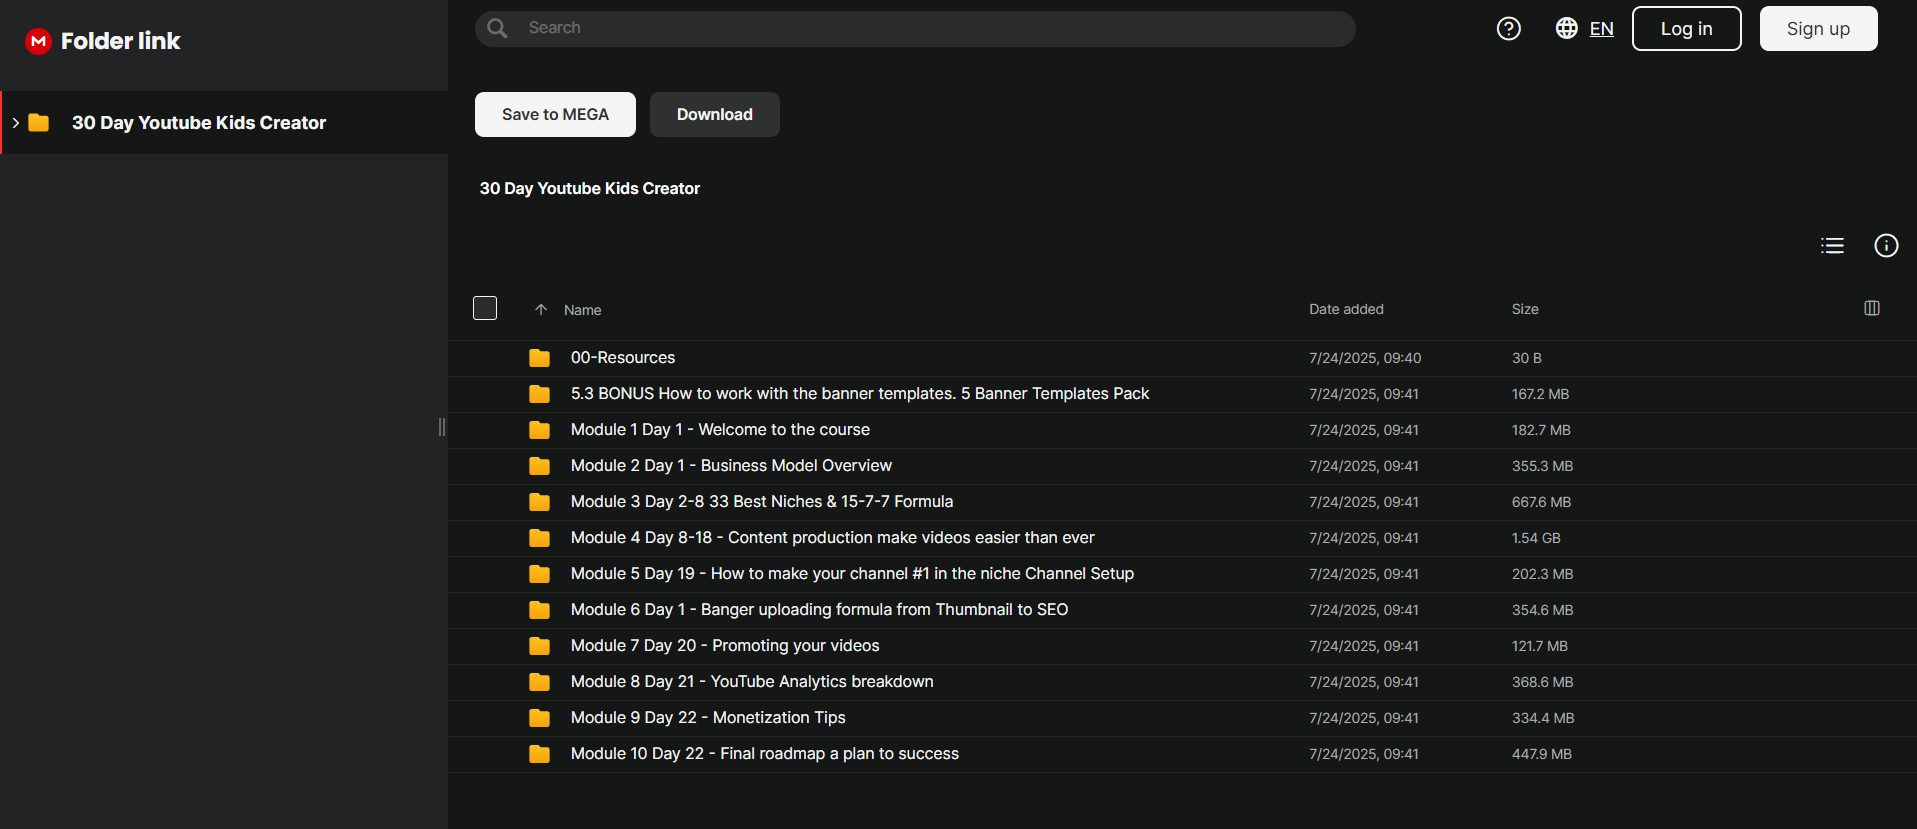1917x829 pixels.
Task: Open the 00-Resources folder name
Action: 623,358
